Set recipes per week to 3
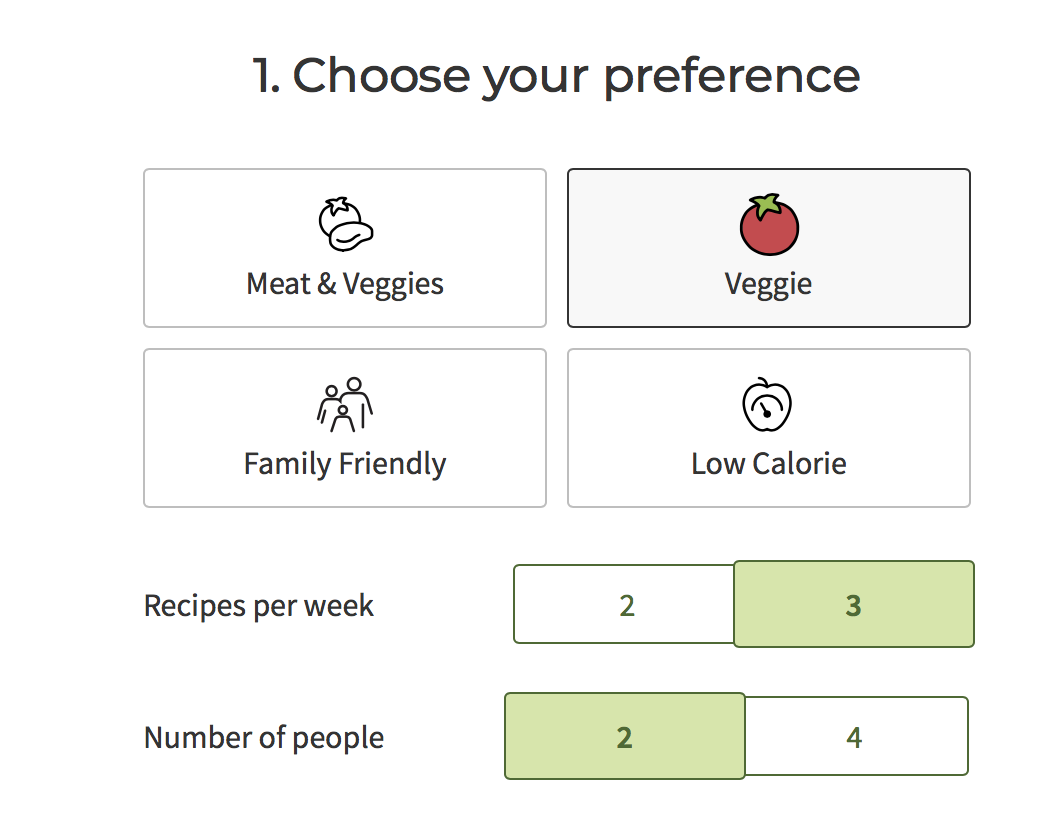1056x832 pixels. [x=853, y=605]
